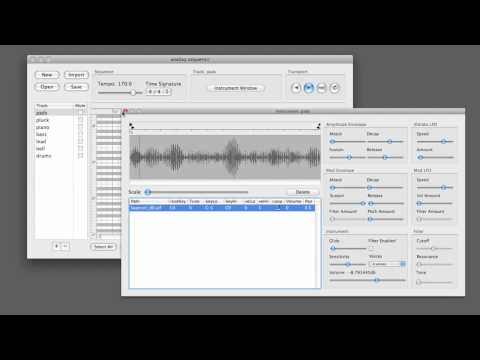Open the Voices dropdown
The width and height of the screenshot is (480, 360).
coord(387,264)
